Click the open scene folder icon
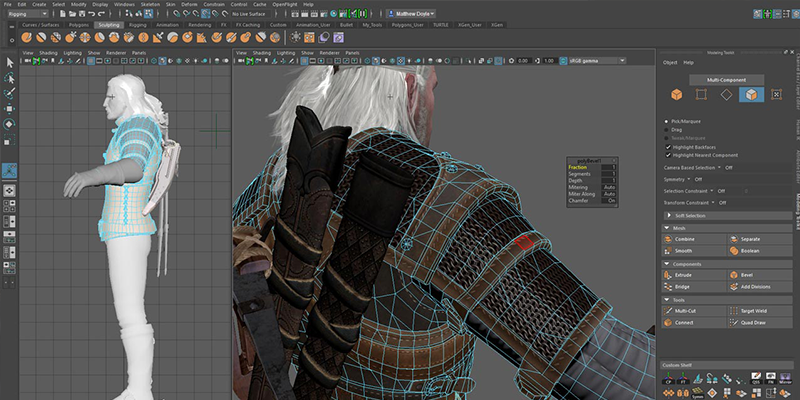800x400 pixels. pyautogui.click(x=72, y=14)
